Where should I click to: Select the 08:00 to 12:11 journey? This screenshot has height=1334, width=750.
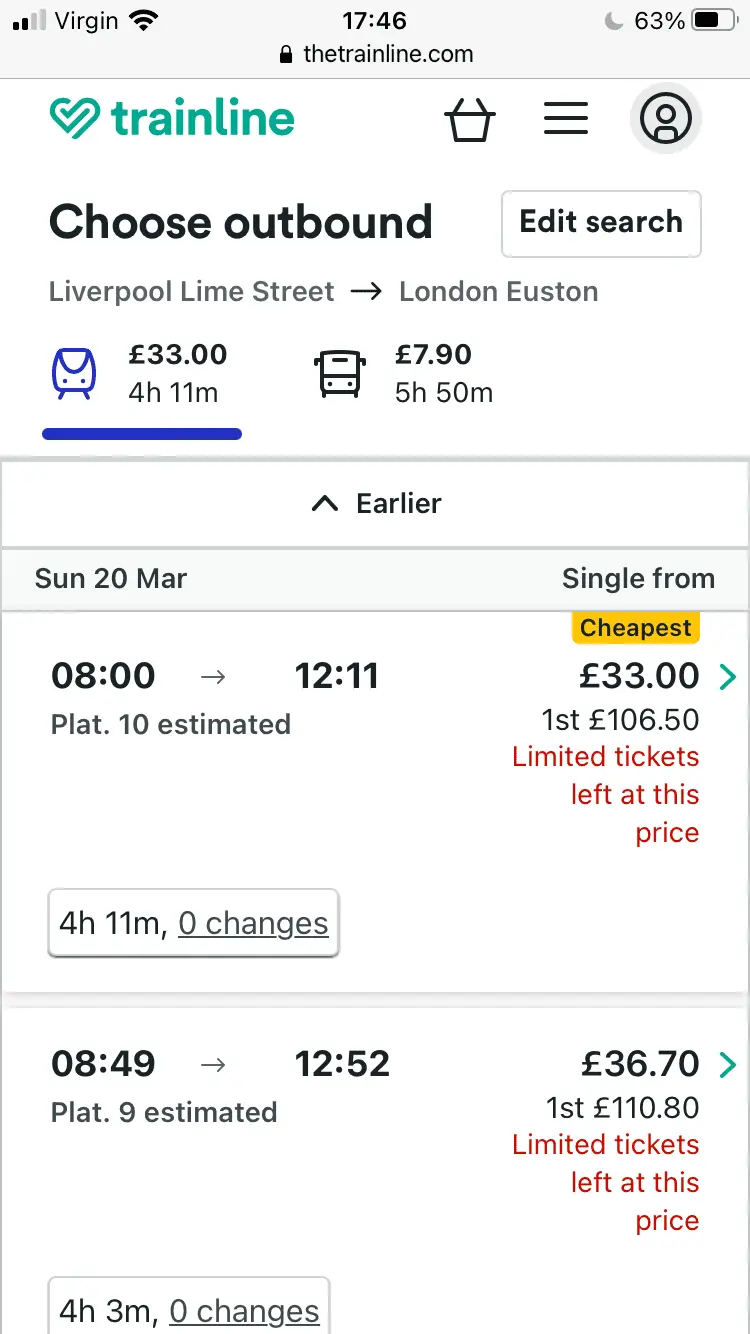point(375,801)
